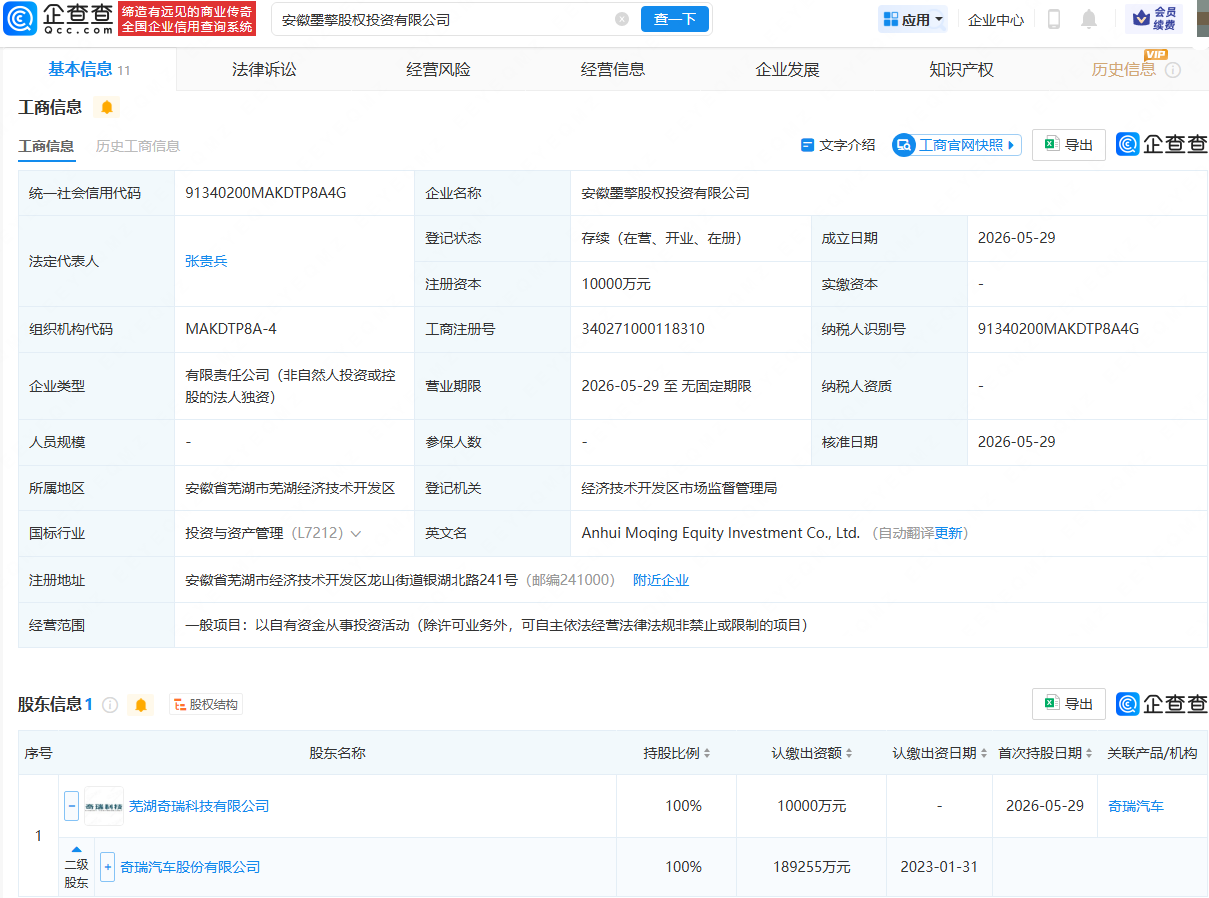
Task: Click the subscribed amount 189255万元
Action: click(x=812, y=867)
